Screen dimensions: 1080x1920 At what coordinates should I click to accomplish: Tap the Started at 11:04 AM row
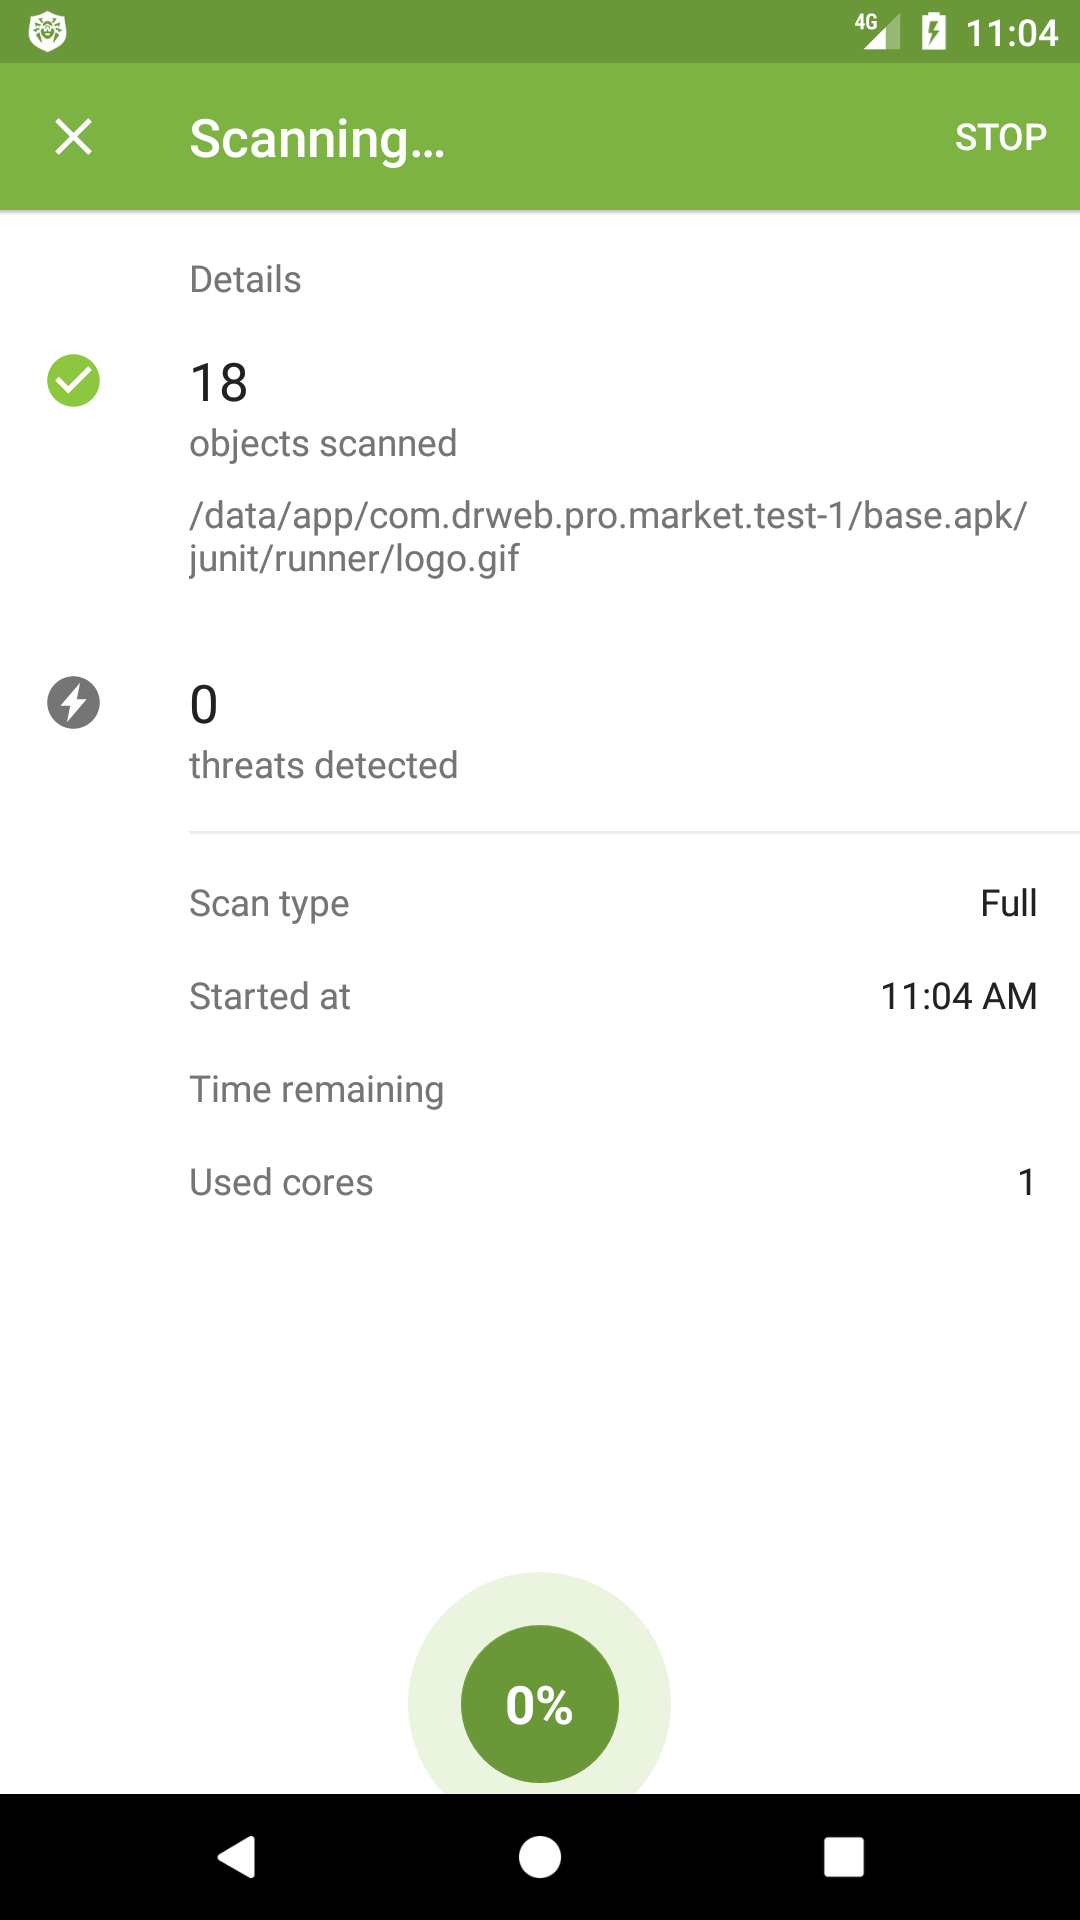point(612,996)
